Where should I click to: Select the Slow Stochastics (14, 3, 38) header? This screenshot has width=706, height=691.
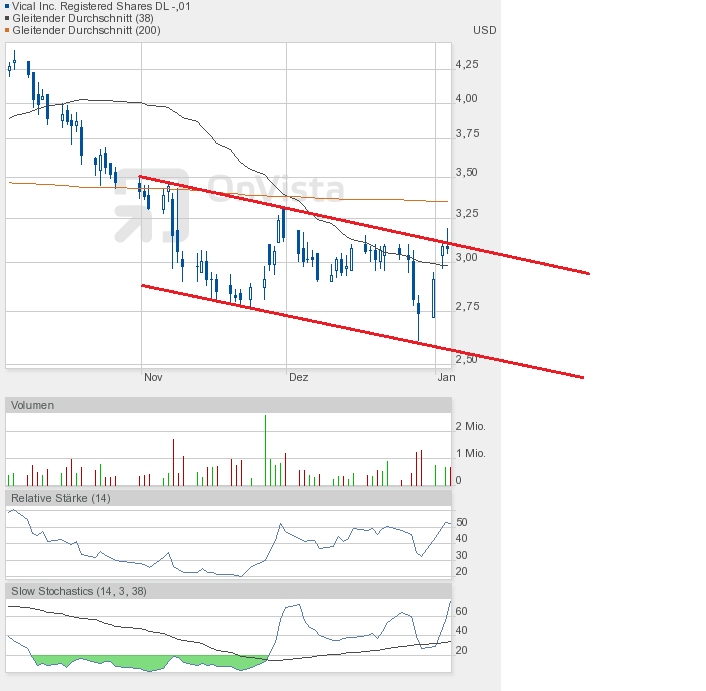pyautogui.click(x=228, y=591)
